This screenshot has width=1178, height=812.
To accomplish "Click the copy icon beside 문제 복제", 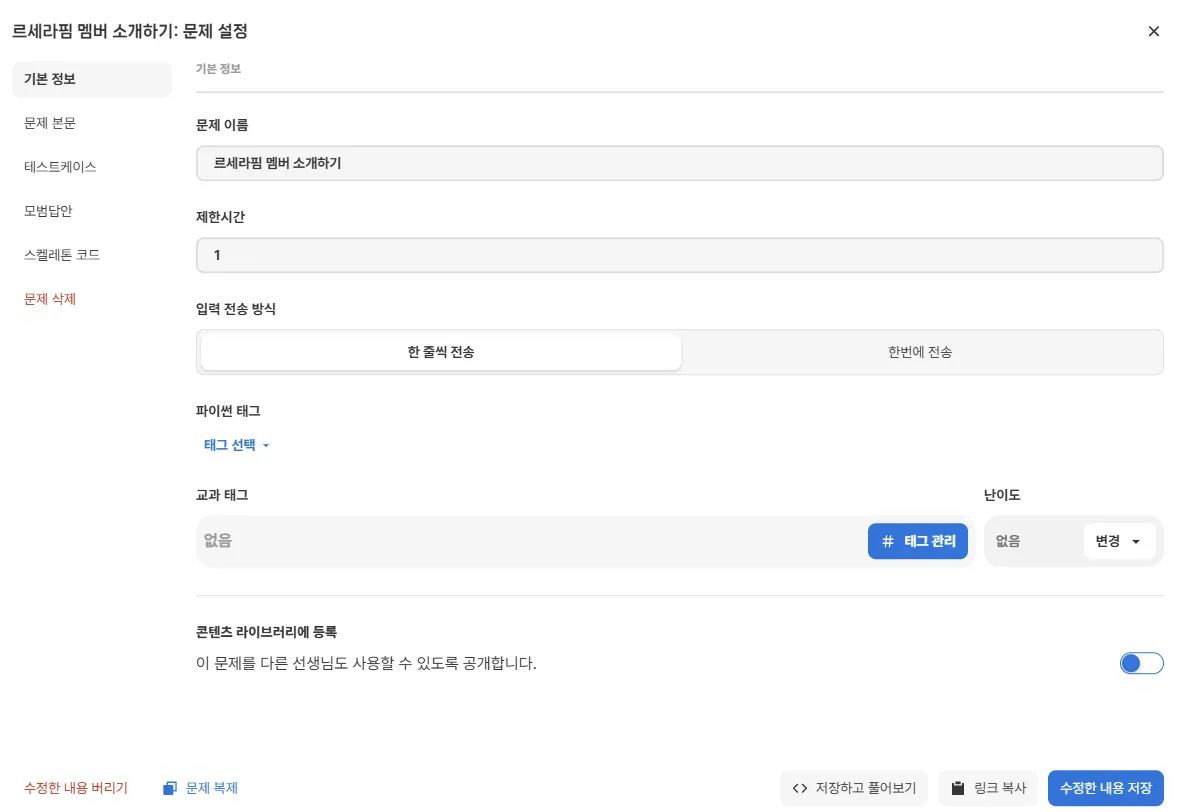I will 170,788.
